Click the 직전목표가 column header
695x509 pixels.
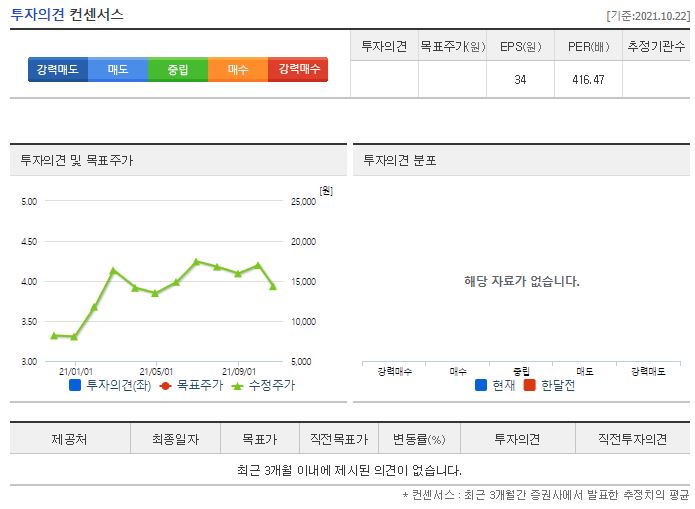(x=339, y=439)
